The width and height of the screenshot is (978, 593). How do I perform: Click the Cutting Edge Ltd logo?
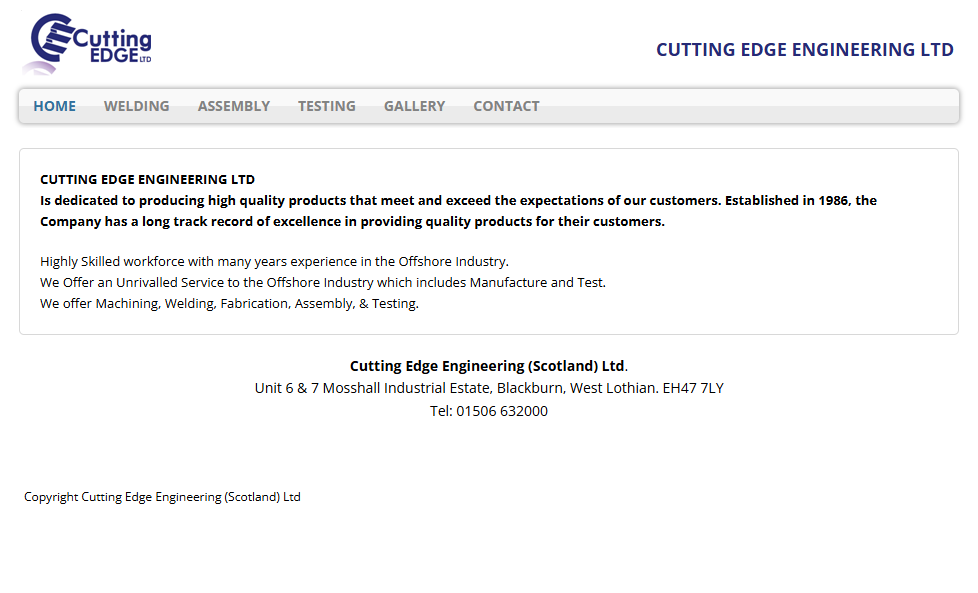90,43
